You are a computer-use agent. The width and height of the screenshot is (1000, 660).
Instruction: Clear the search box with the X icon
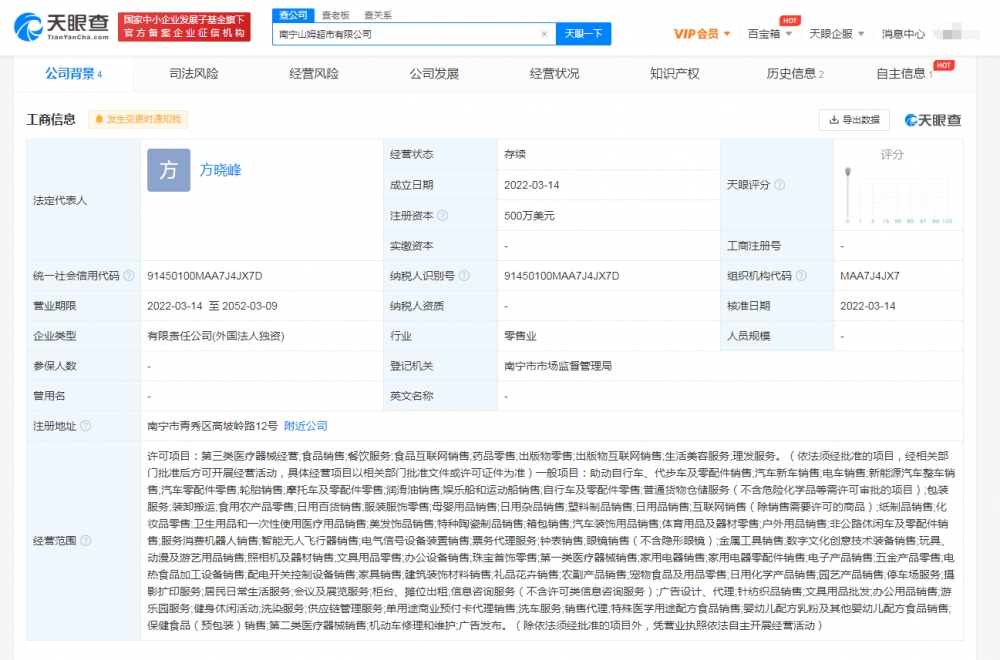544,34
